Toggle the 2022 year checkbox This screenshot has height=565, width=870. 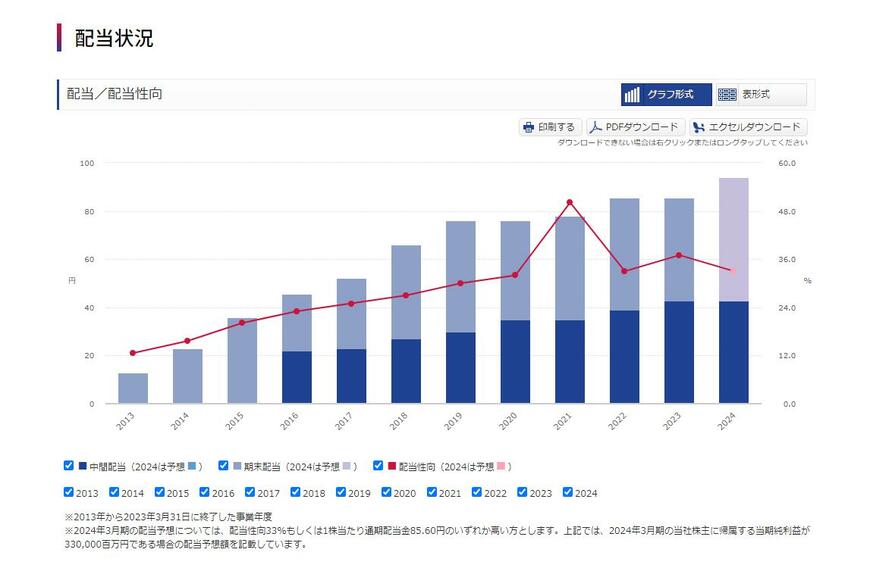(477, 492)
